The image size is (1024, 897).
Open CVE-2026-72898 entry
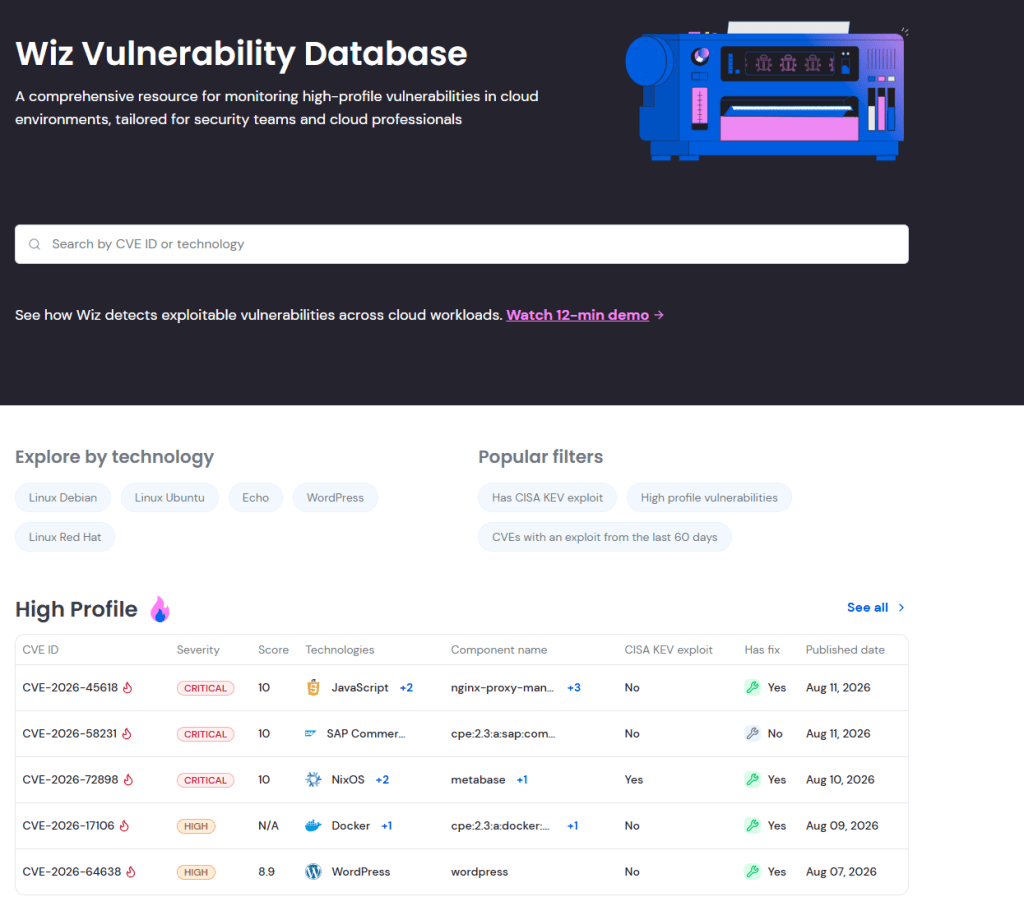point(70,779)
